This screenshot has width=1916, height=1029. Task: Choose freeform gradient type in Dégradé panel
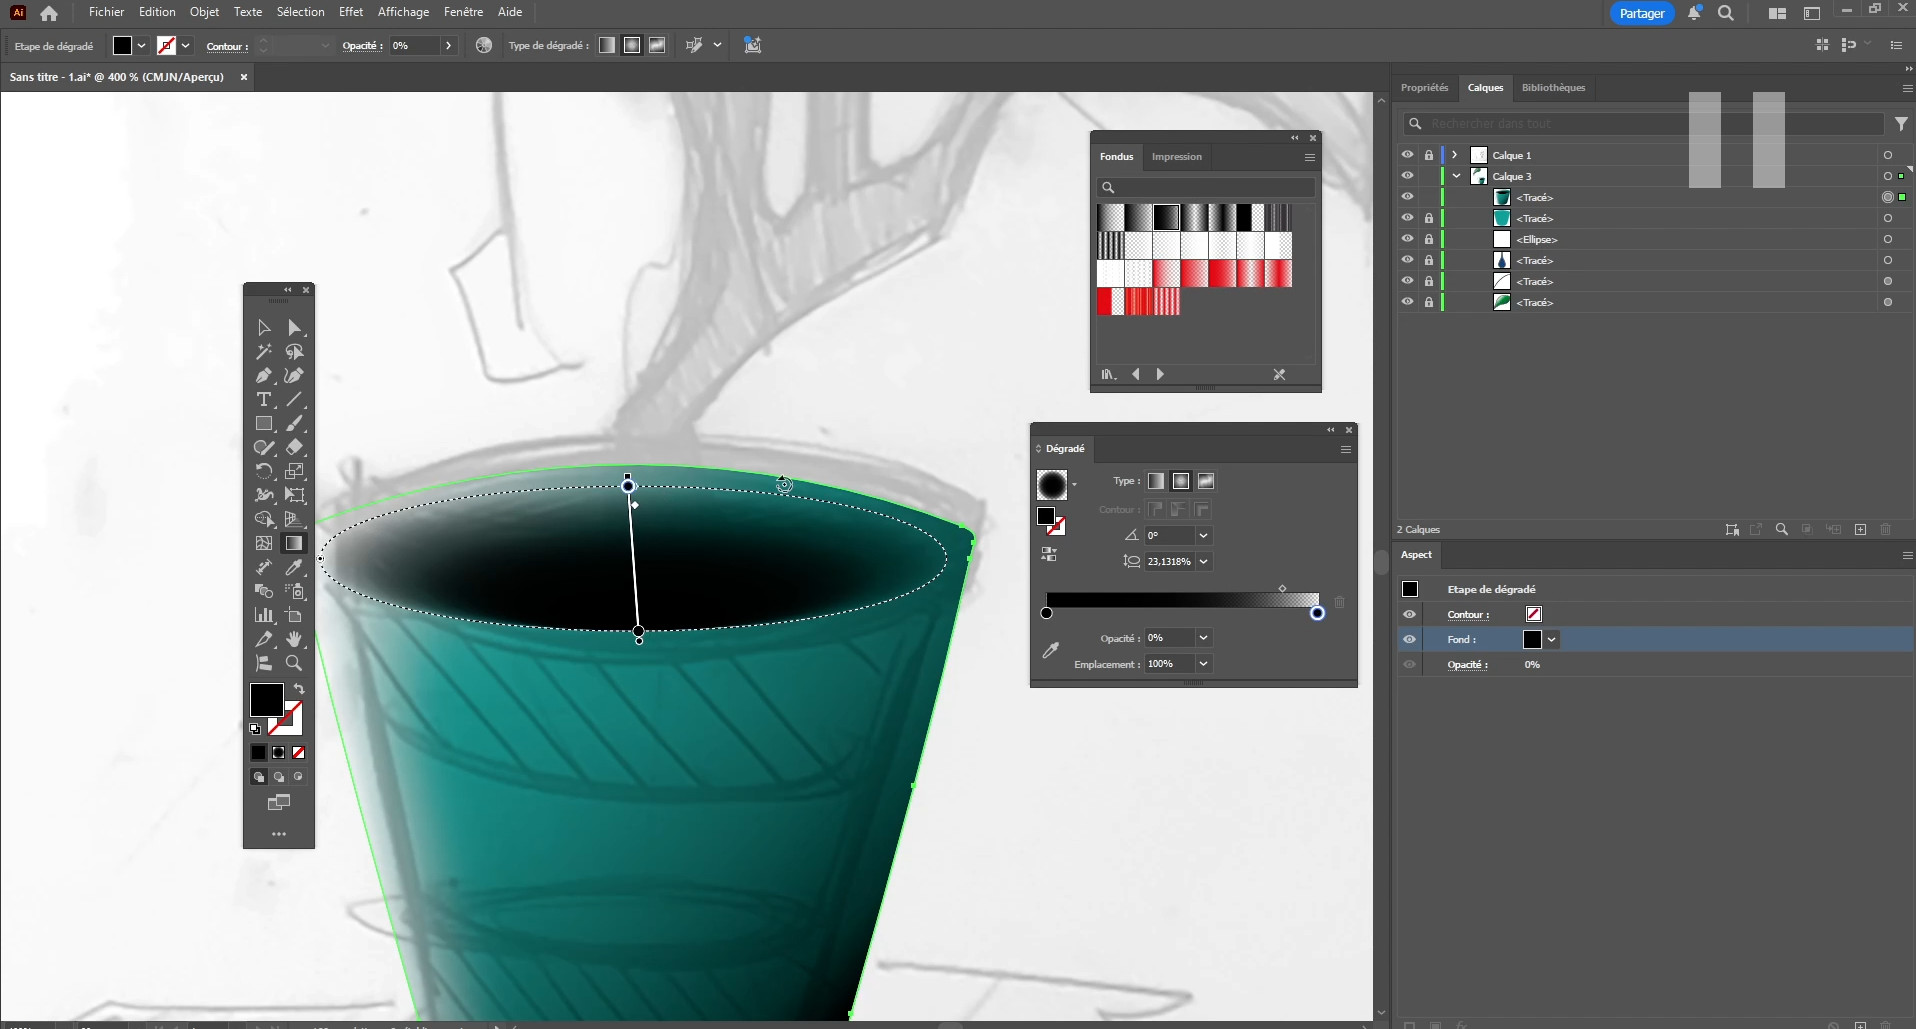[x=1206, y=481]
